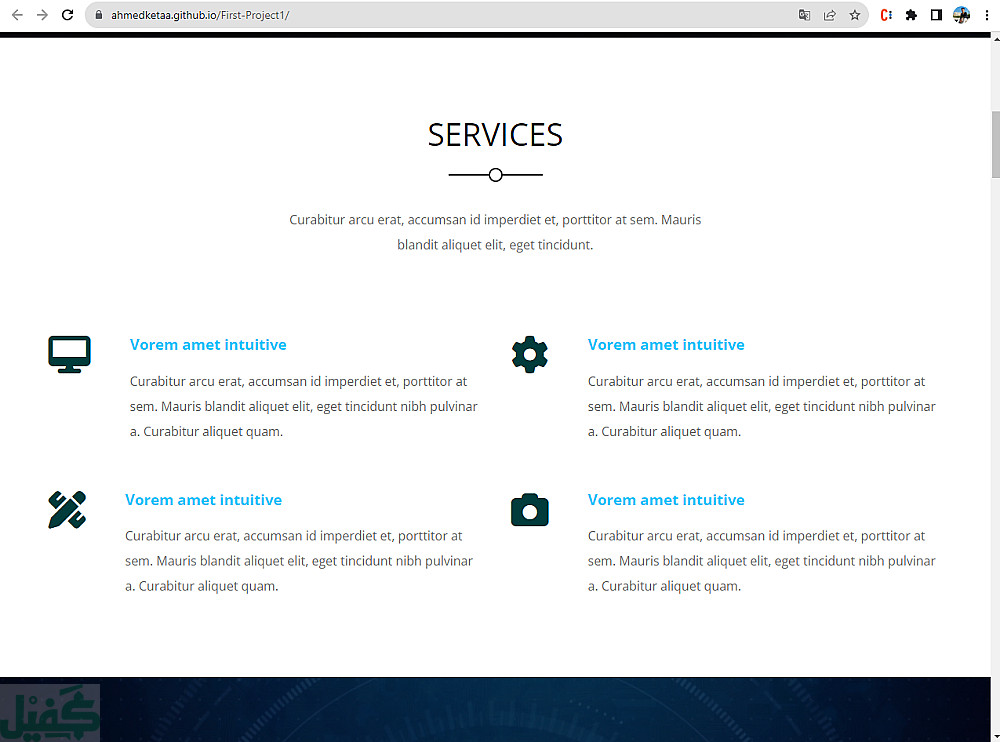Open the Chrome three-dot menu
Image resolution: width=1000 pixels, height=742 pixels.
[x=987, y=15]
